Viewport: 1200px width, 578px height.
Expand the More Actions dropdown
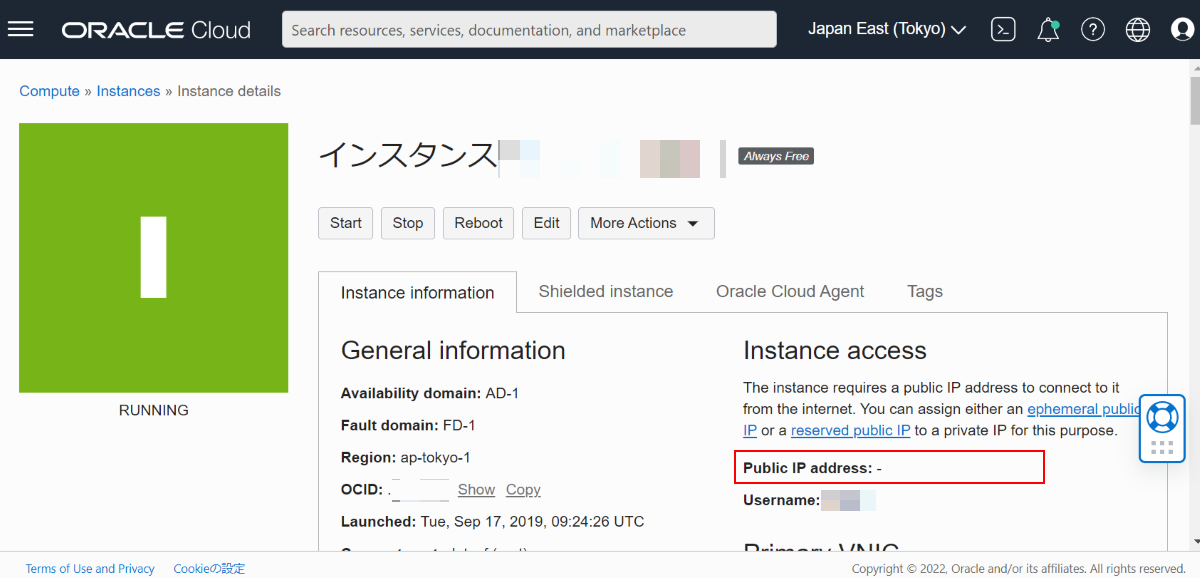click(646, 223)
